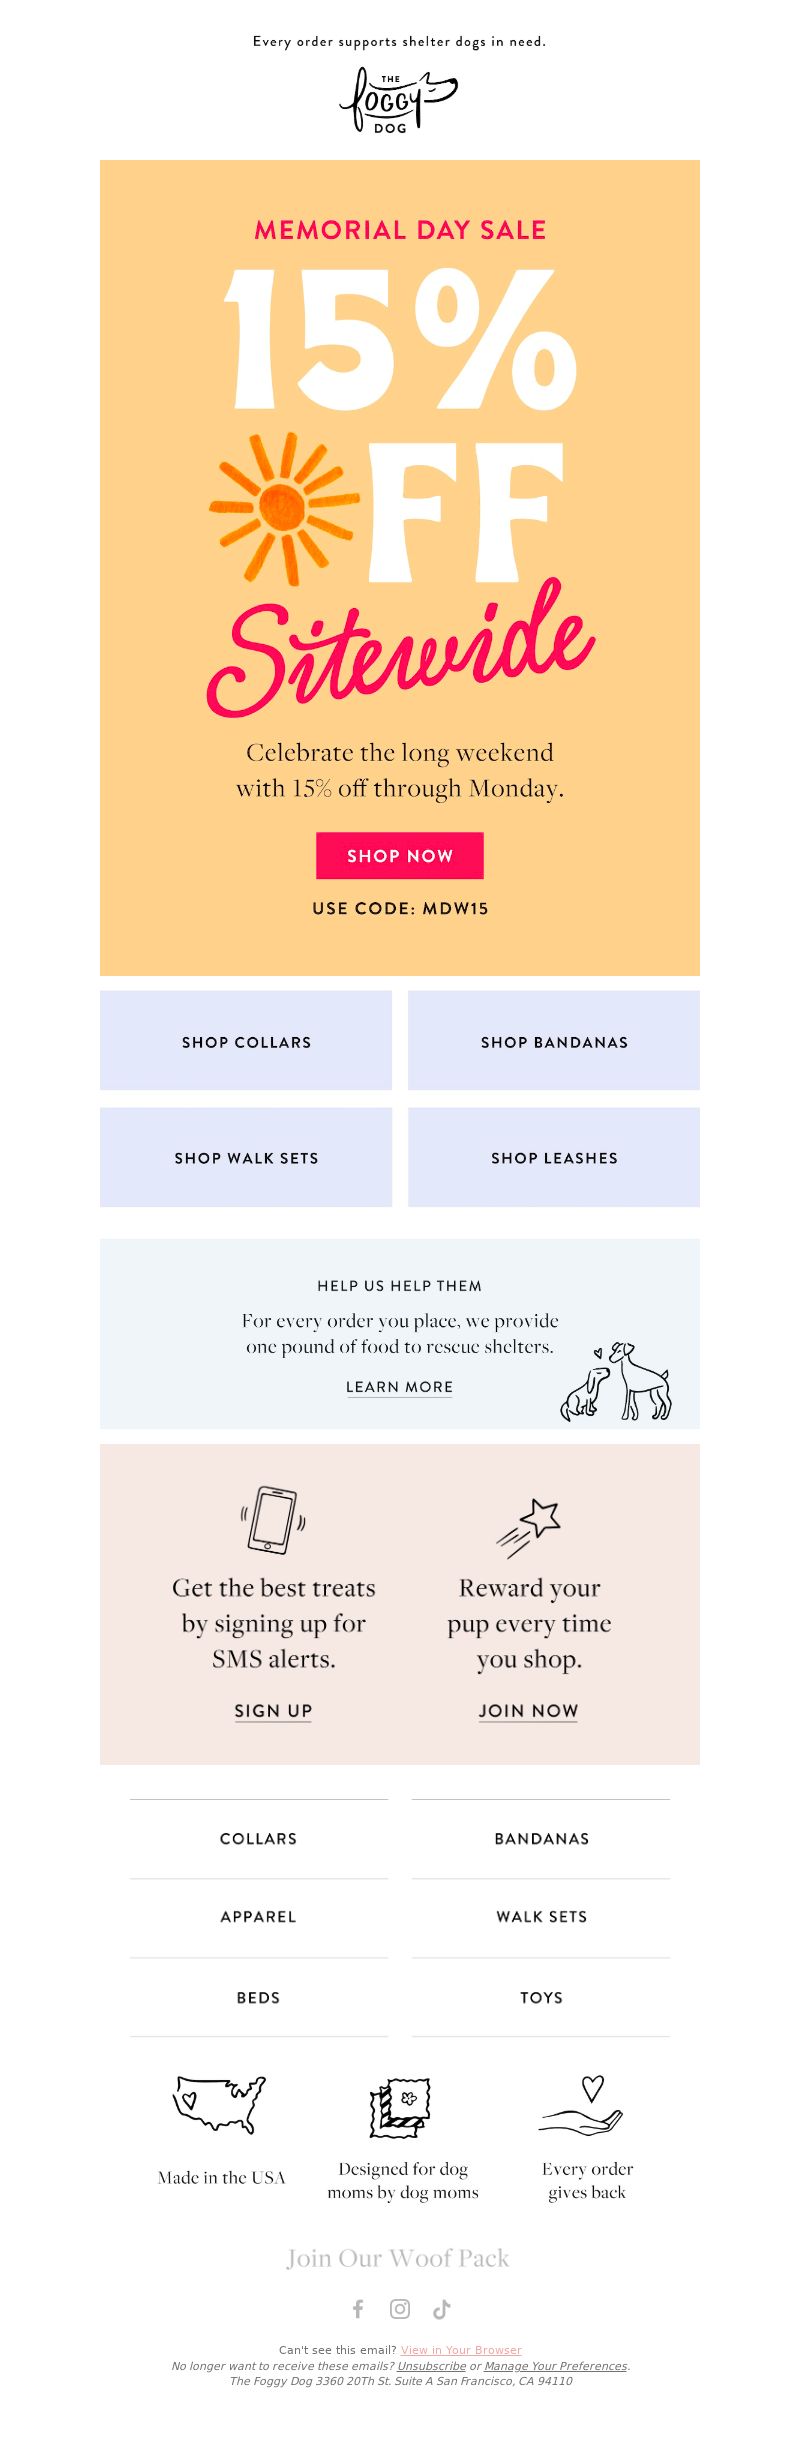Click the fabric swatch design icon
This screenshot has height=2438, width=800.
click(402, 2106)
